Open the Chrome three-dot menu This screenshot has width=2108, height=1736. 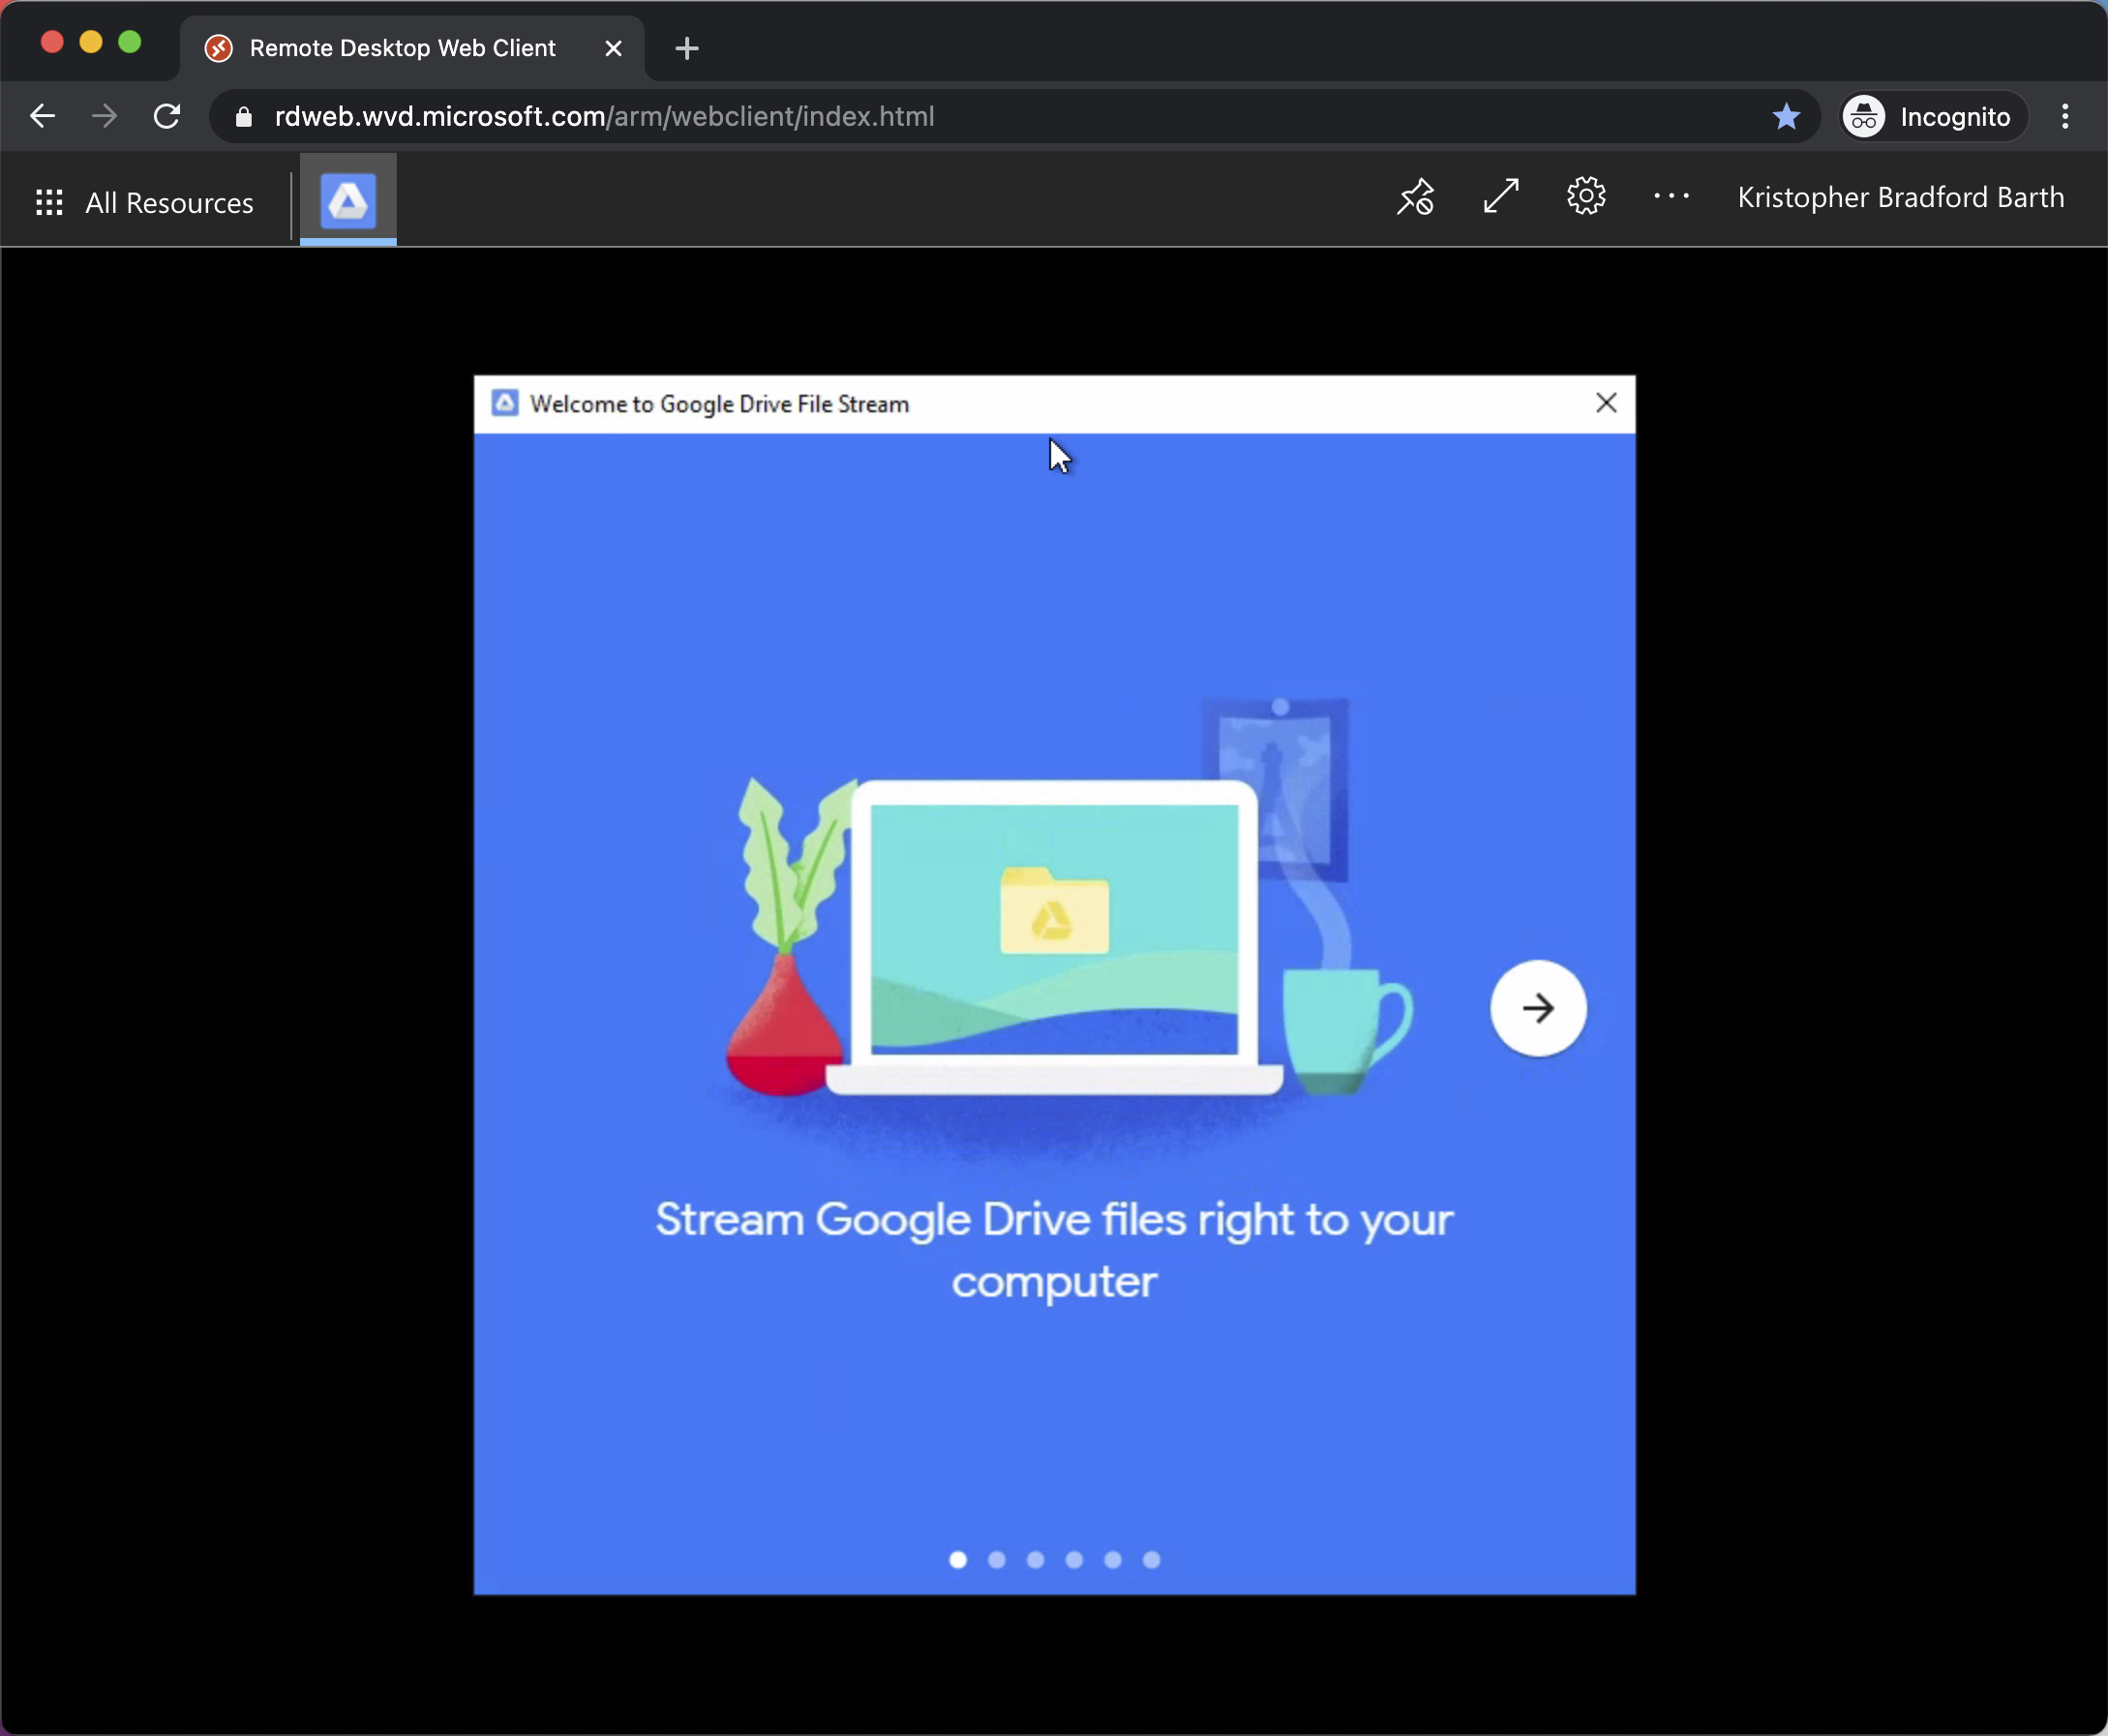[2065, 116]
